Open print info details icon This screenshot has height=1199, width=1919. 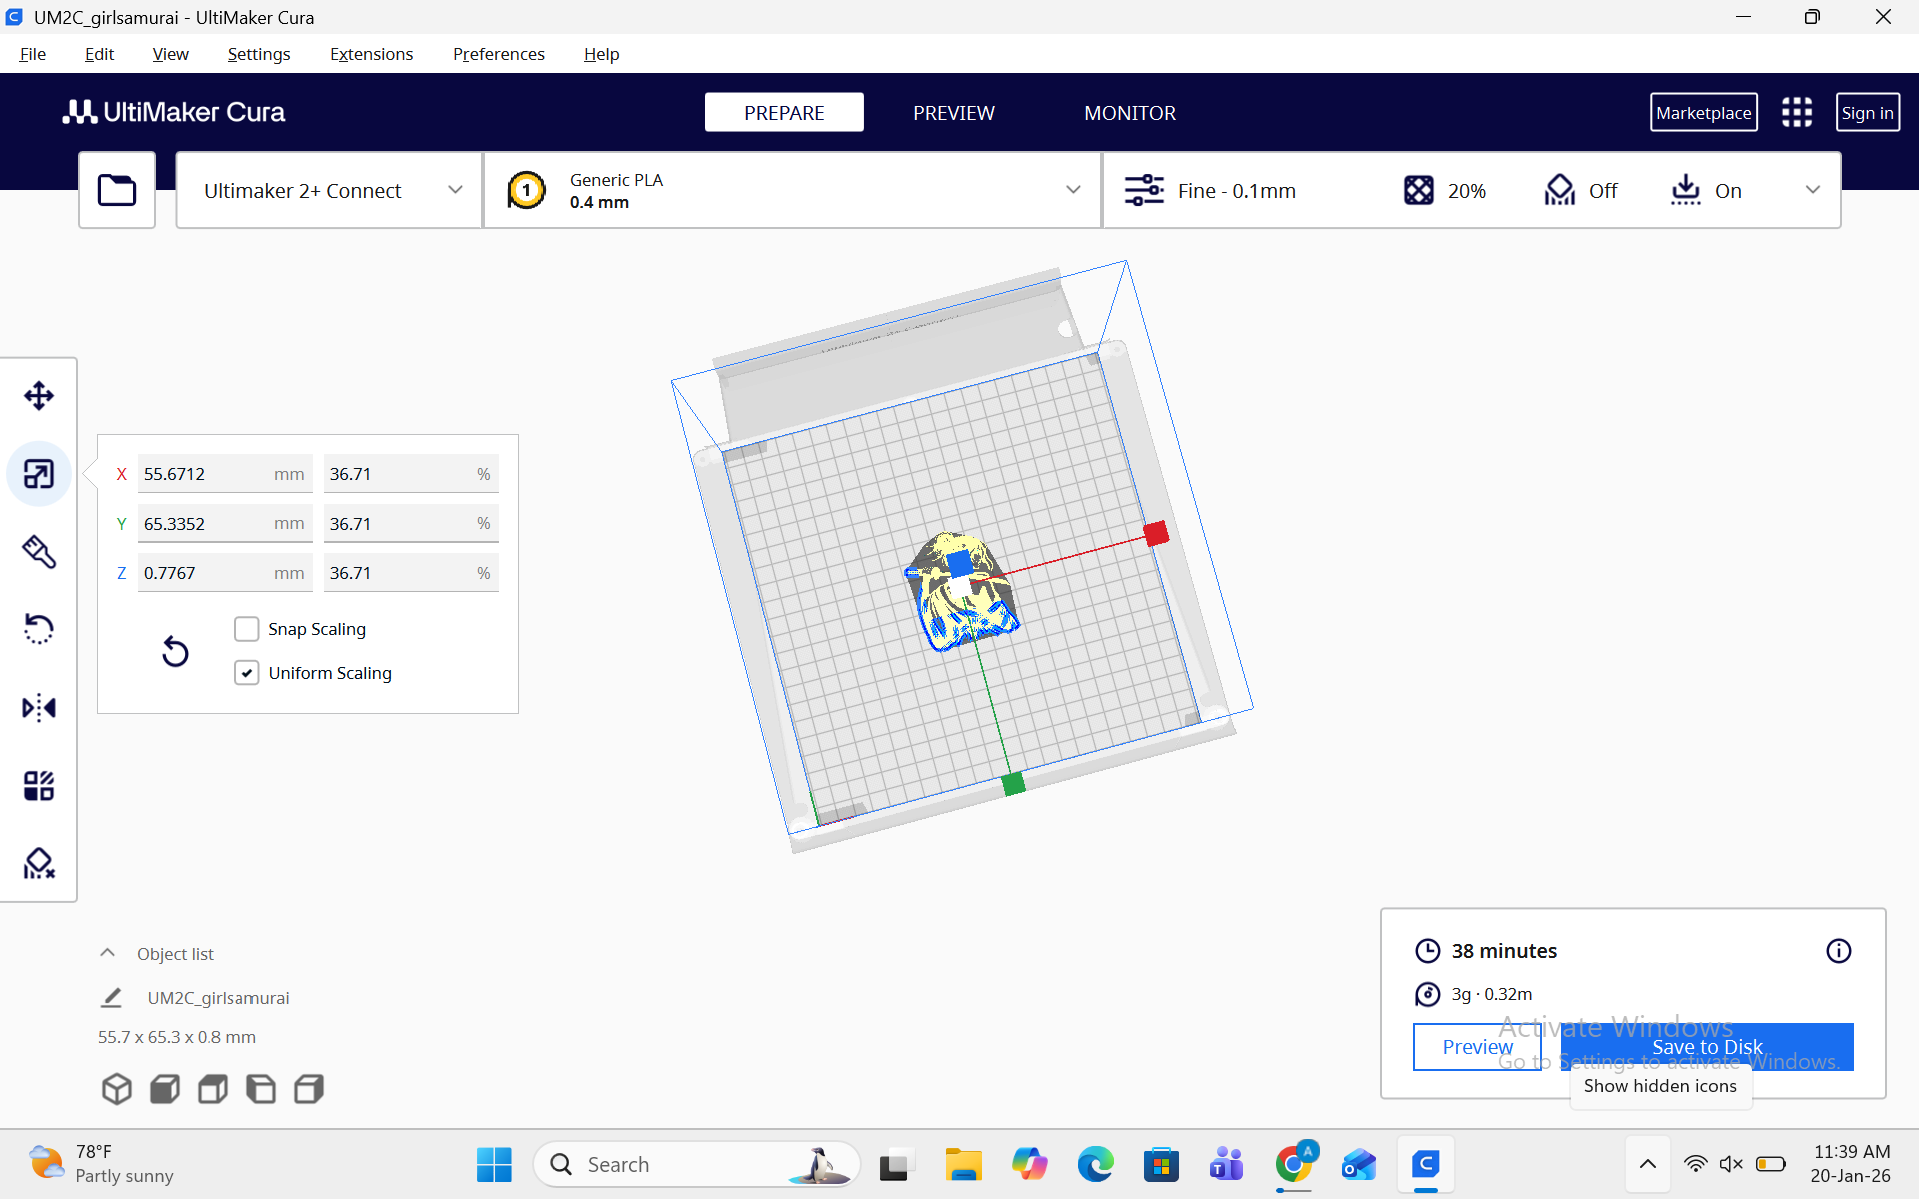click(x=1838, y=951)
